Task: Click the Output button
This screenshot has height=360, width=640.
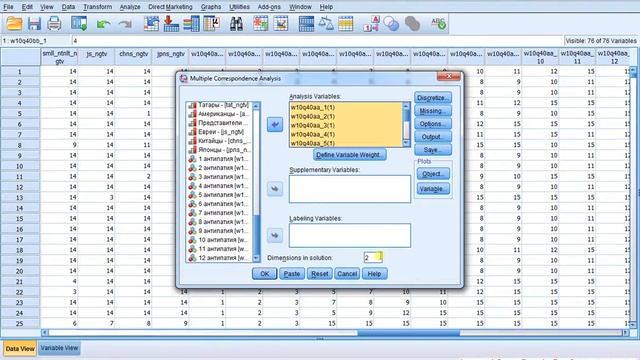Action: 433,137
